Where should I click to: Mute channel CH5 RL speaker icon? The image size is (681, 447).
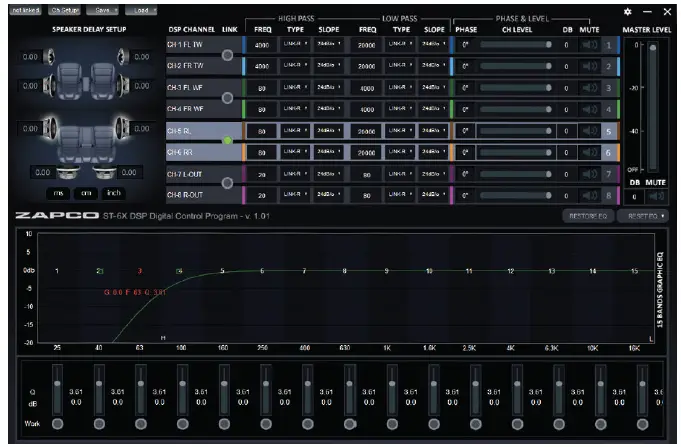590,131
